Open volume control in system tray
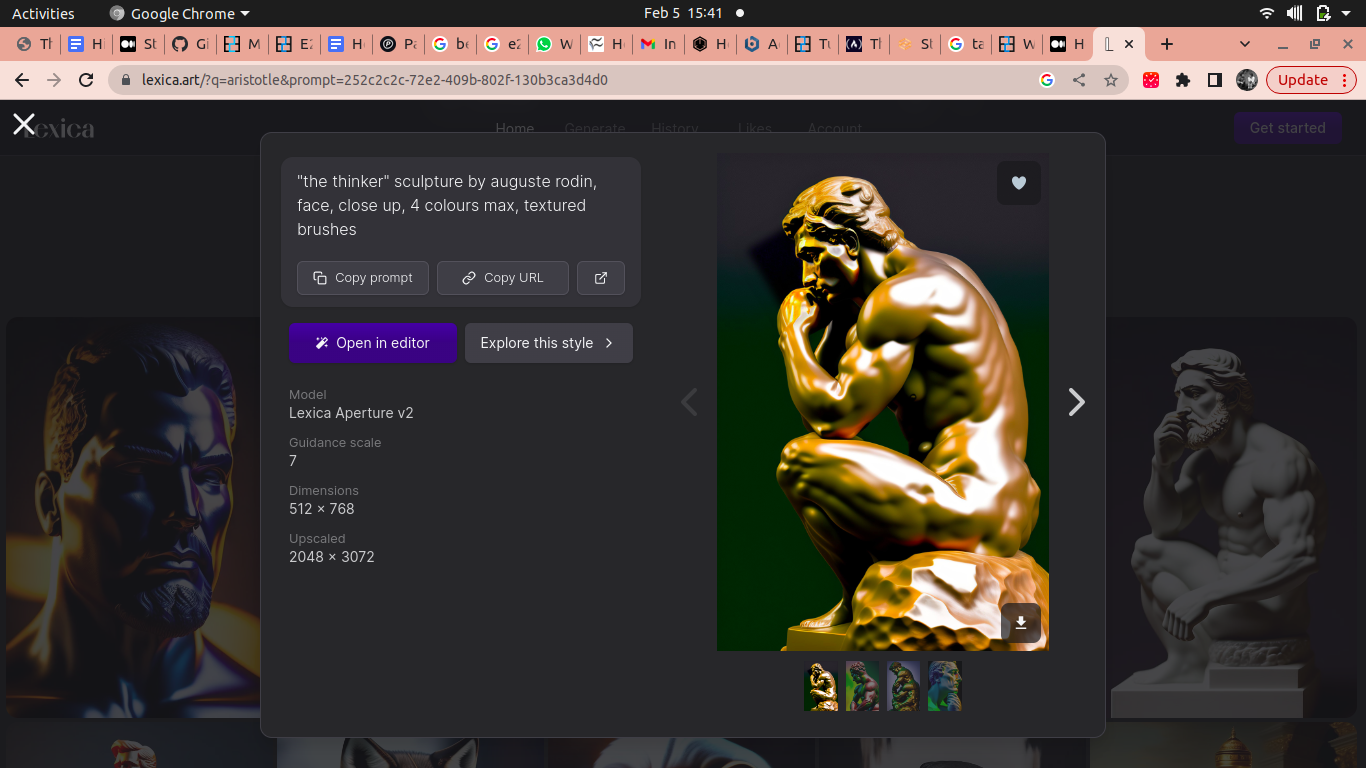The image size is (1366, 768). tap(1295, 13)
